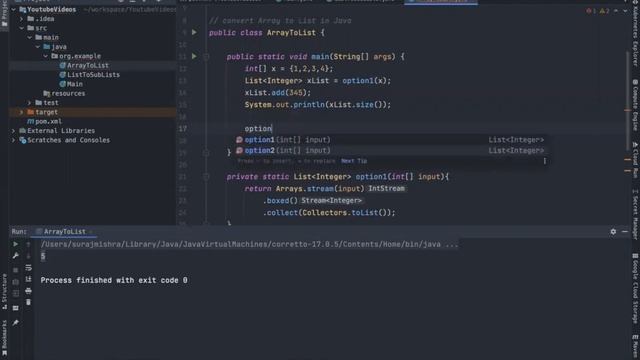Open Run panel settings gear

click(613, 231)
